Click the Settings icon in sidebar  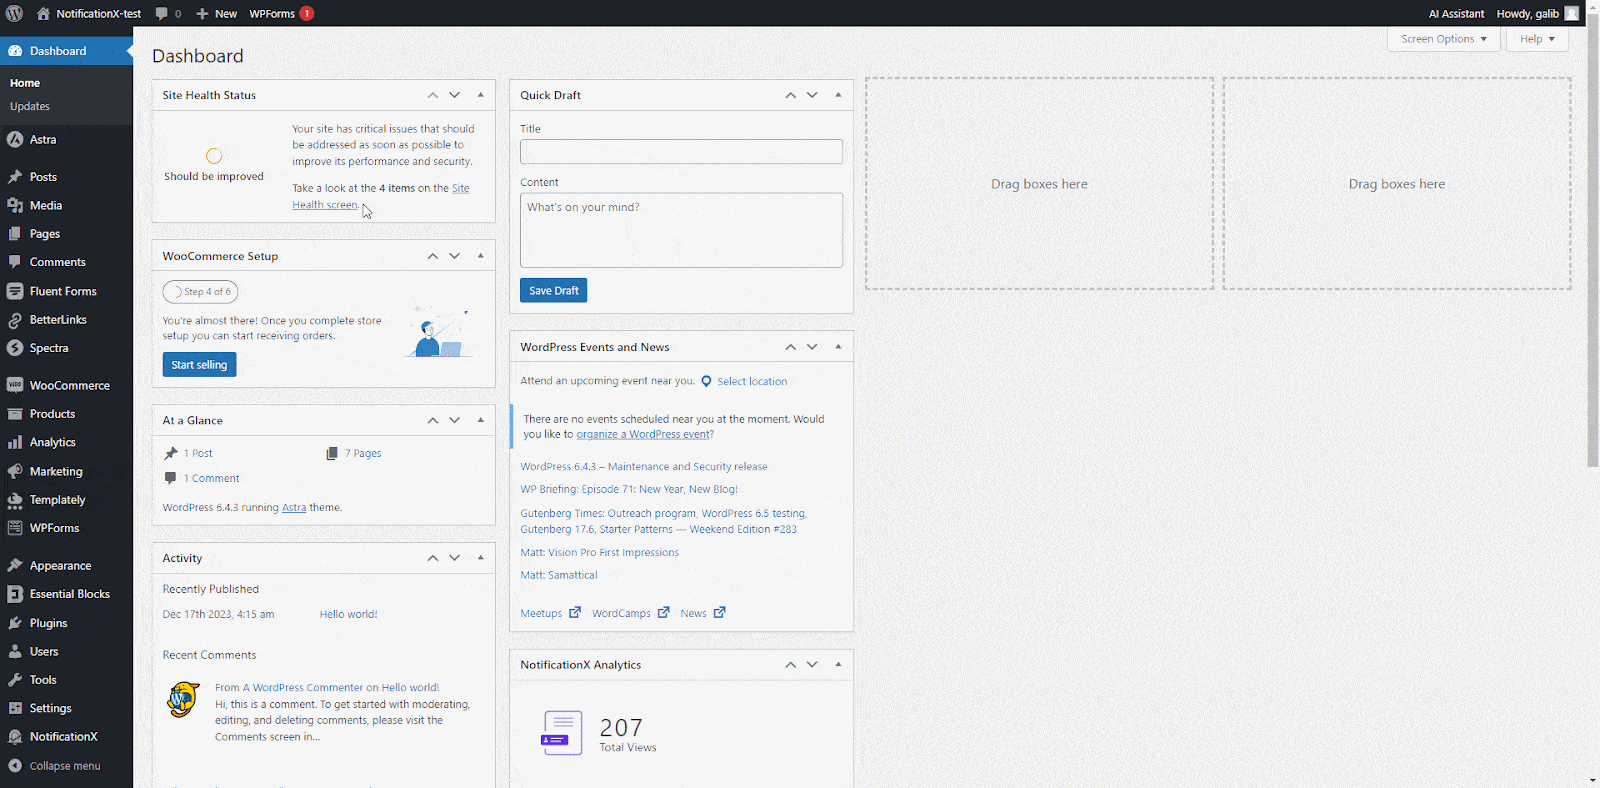15,708
